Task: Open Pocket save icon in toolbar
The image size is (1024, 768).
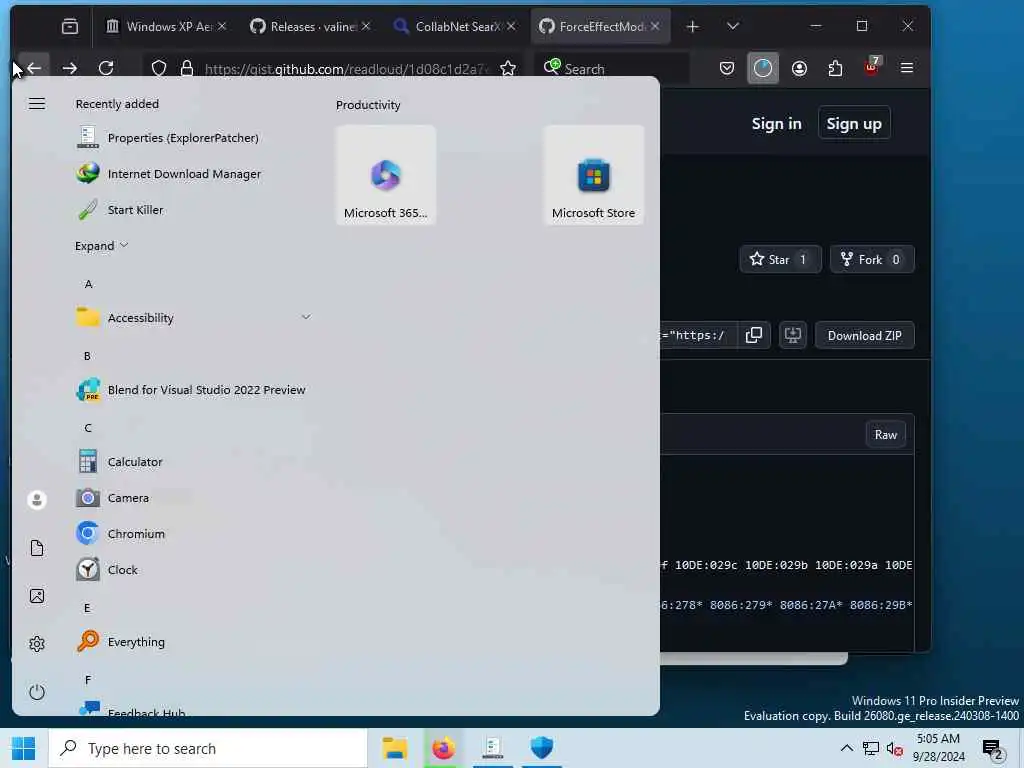Action: 727,68
